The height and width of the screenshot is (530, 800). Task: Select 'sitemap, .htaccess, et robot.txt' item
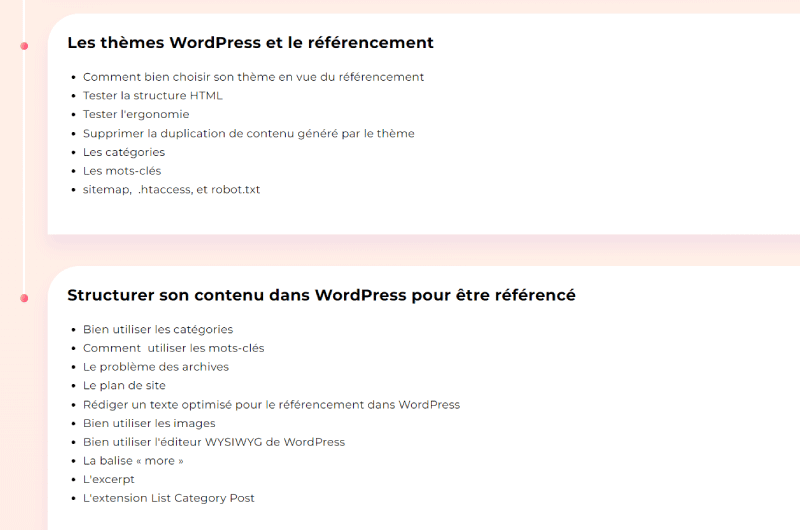click(x=171, y=190)
